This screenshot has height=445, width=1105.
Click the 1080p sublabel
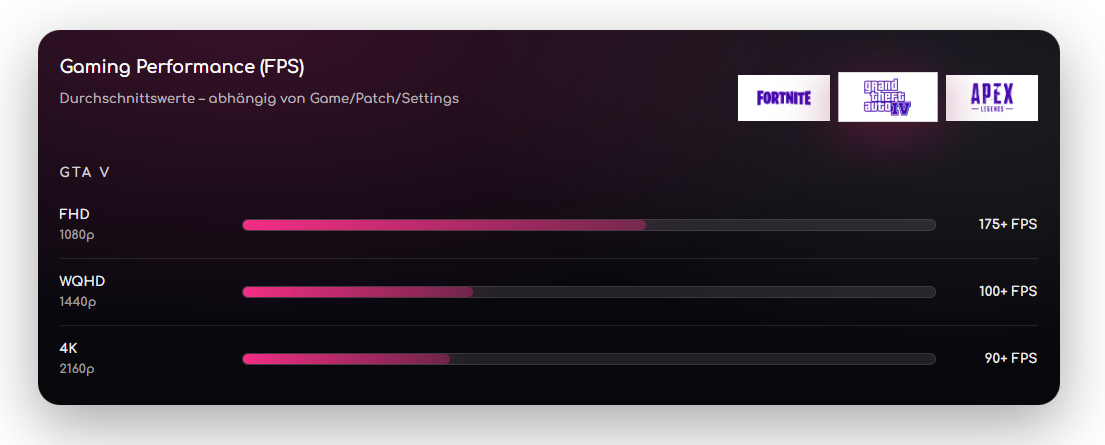coord(77,235)
